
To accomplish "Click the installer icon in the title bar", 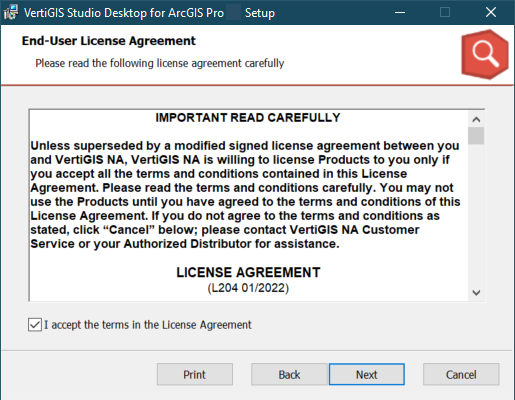I will (11, 13).
